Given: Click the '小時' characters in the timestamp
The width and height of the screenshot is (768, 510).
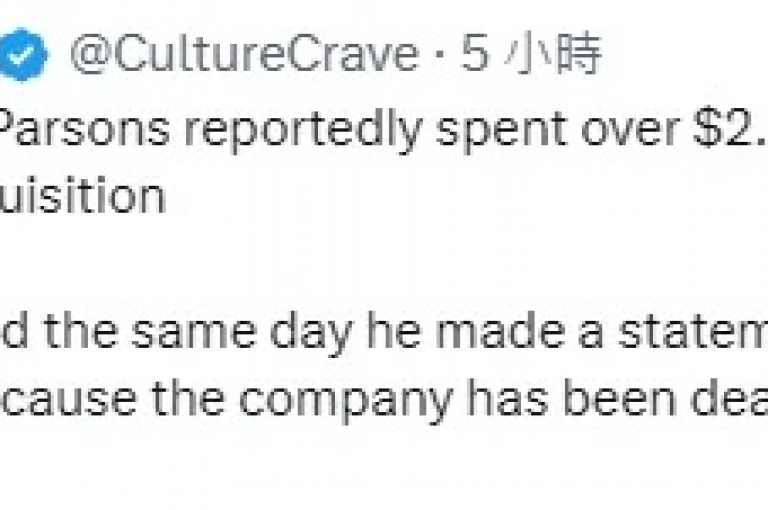Looking at the screenshot, I should point(553,53).
